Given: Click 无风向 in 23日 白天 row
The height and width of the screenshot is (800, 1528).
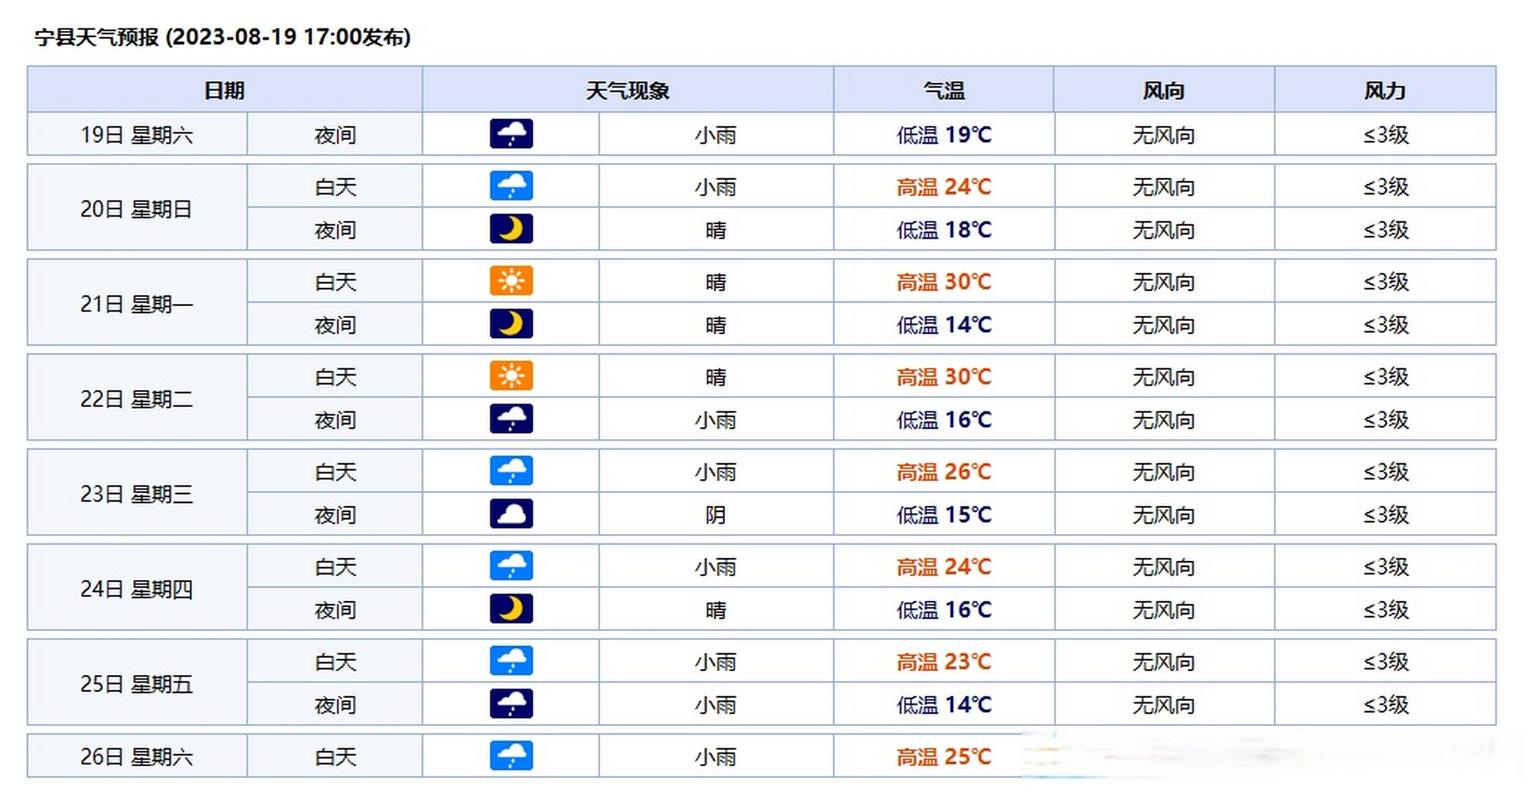Looking at the screenshot, I should click(1164, 472).
